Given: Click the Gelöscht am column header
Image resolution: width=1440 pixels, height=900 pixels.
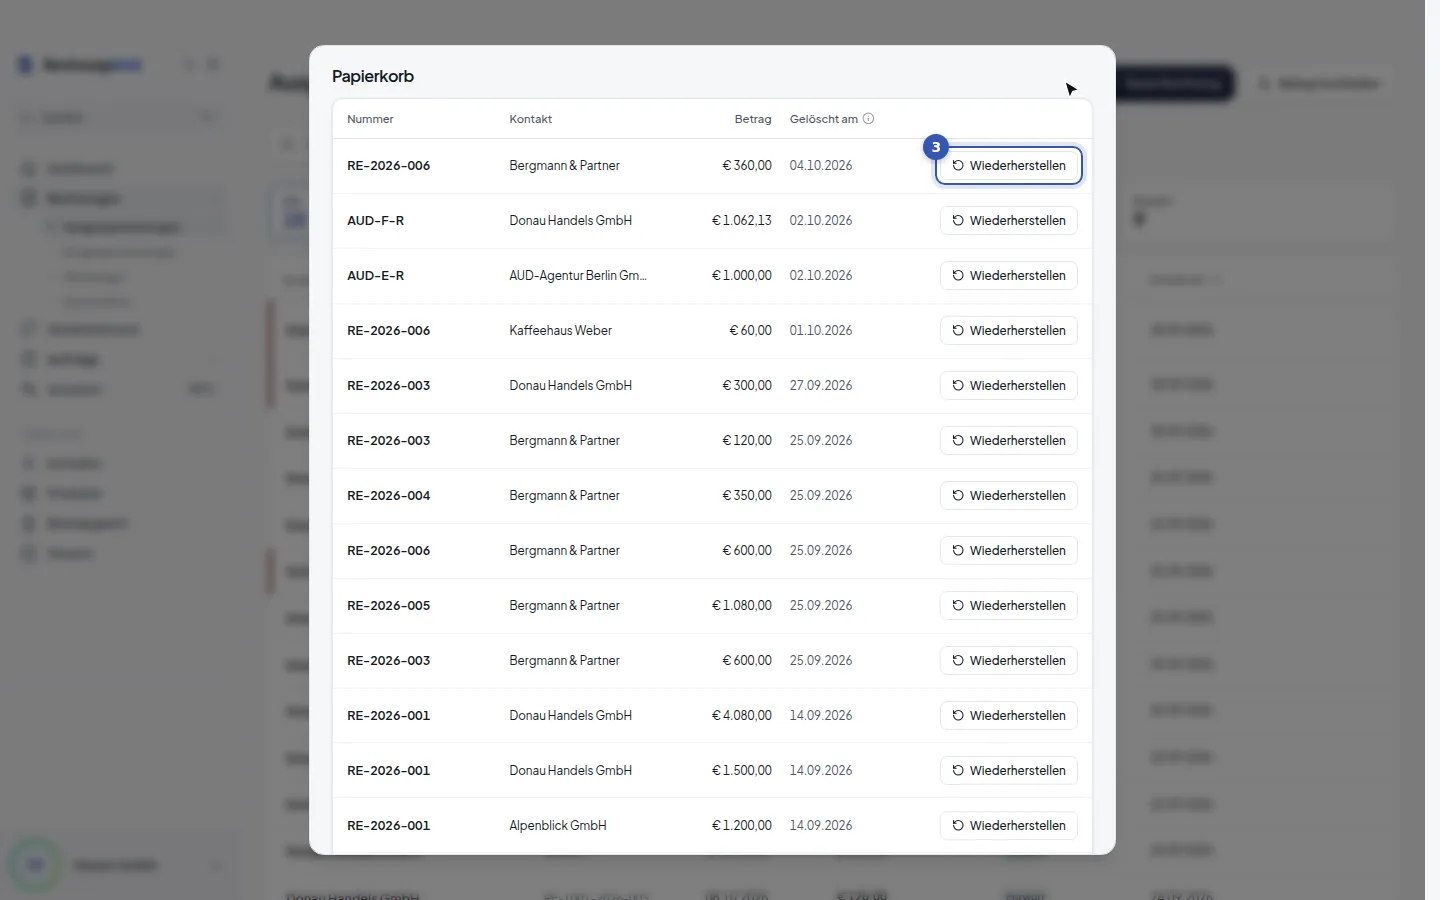Looking at the screenshot, I should pyautogui.click(x=824, y=119).
